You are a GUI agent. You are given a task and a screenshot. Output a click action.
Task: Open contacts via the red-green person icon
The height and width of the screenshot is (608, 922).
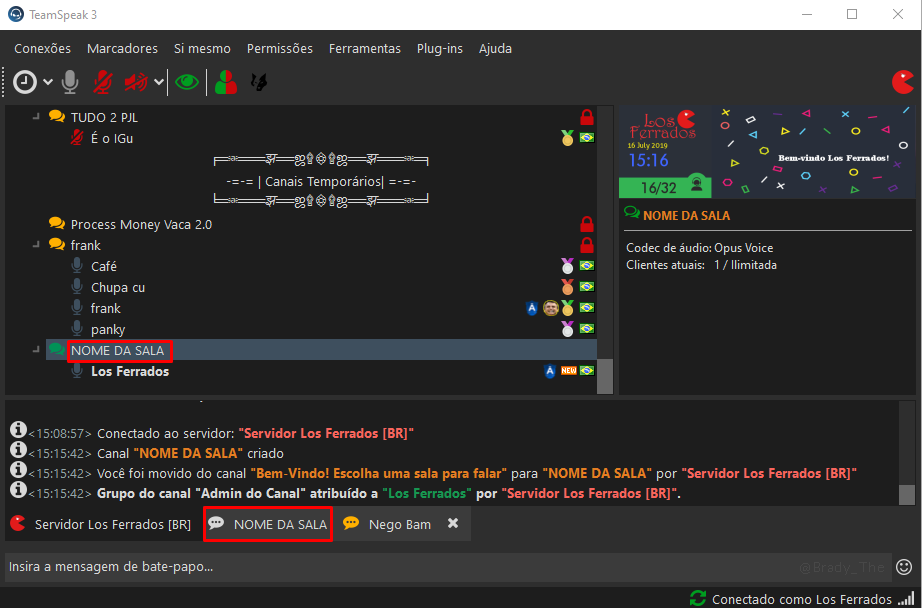click(227, 82)
